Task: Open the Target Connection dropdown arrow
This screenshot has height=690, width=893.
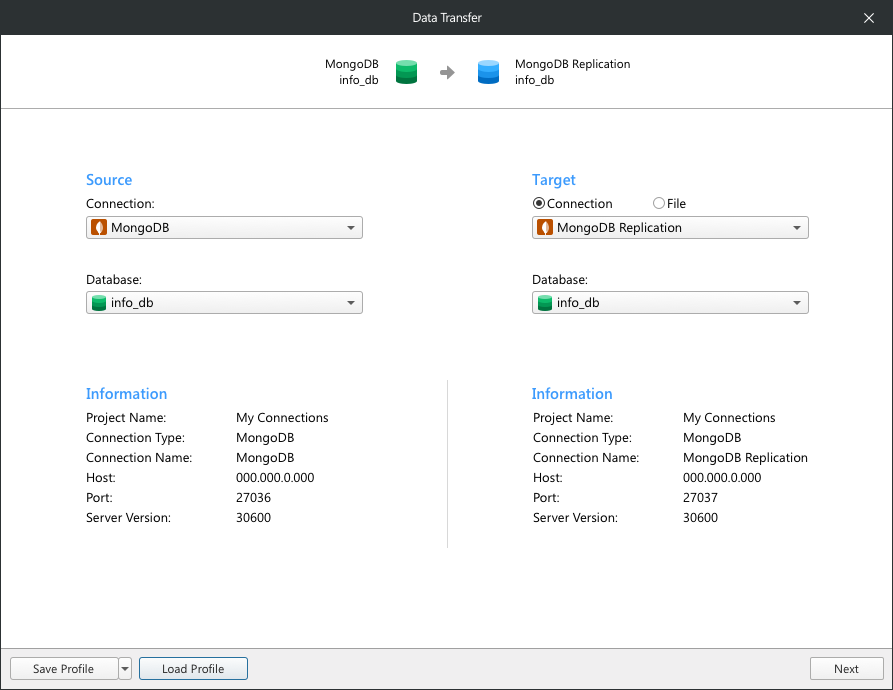Action: point(797,228)
